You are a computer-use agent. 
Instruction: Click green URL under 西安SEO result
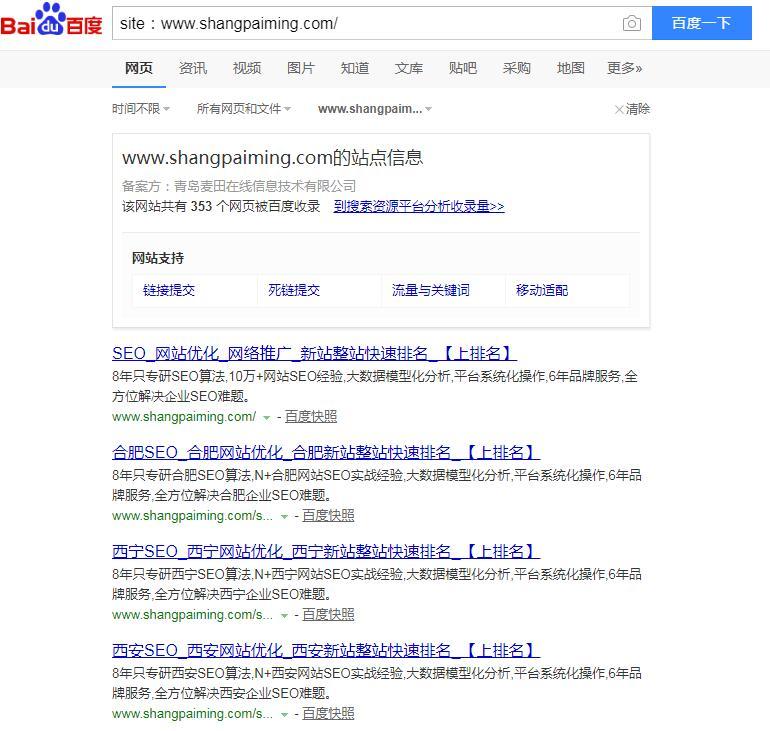pyautogui.click(x=192, y=714)
